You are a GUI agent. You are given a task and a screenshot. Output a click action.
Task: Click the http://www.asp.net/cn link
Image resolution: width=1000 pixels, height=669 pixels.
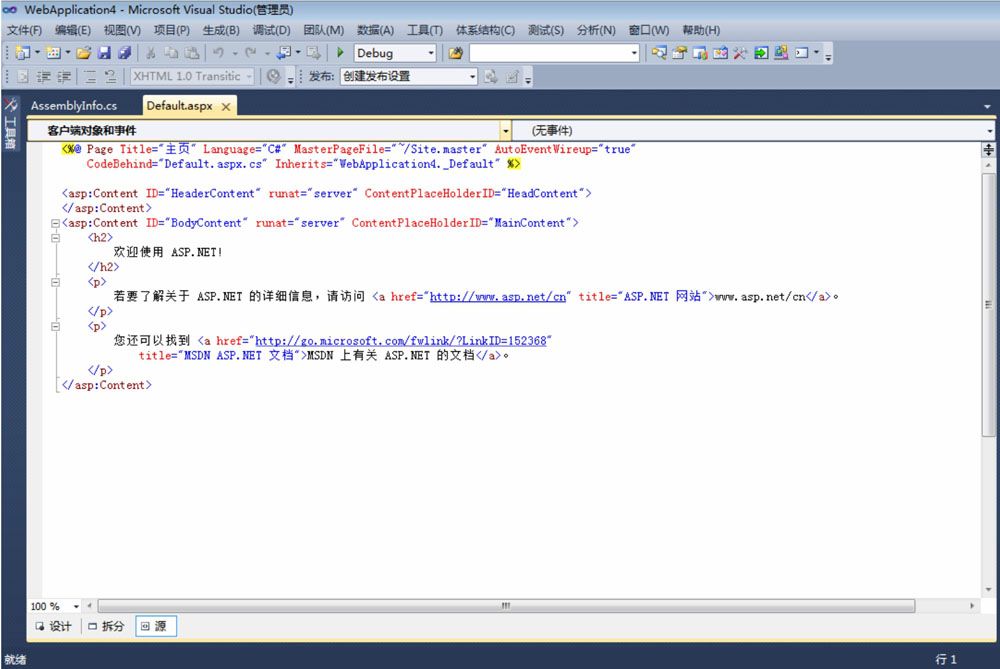[x=497, y=297]
